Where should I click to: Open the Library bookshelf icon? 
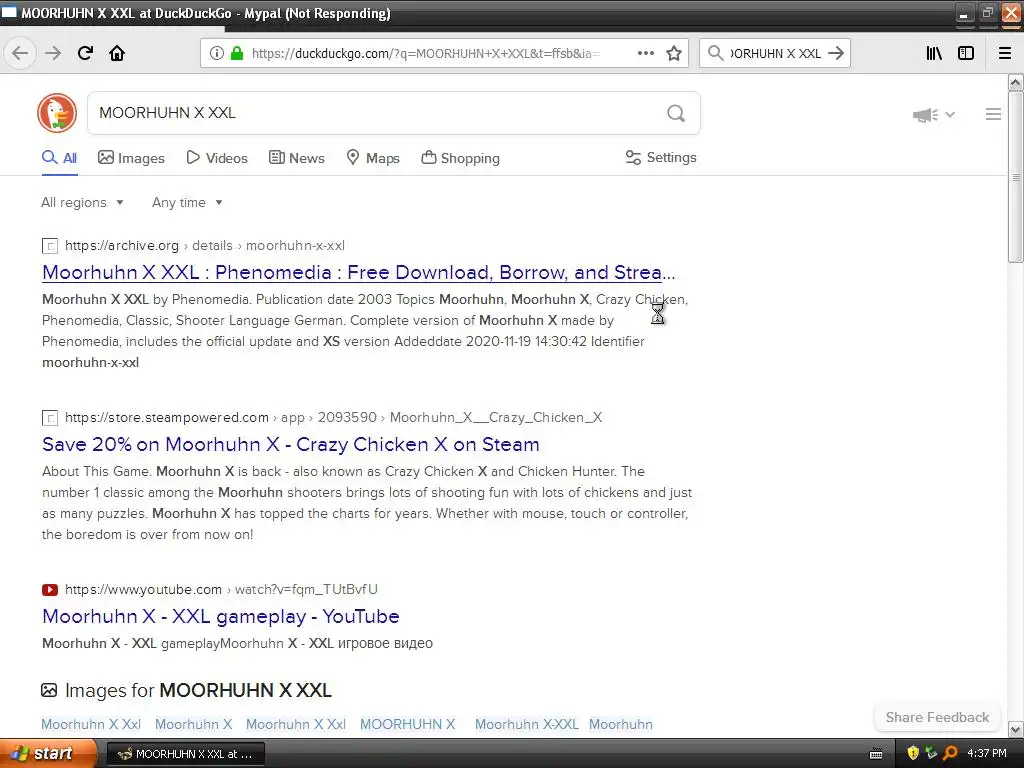pos(934,53)
